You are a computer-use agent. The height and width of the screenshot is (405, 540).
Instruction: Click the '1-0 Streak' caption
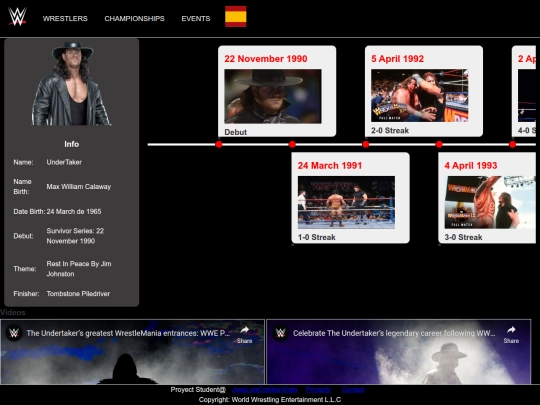point(316,237)
